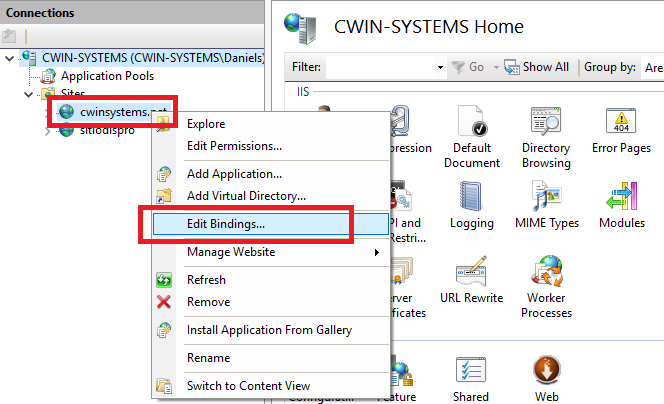
Task: Open the Filter dropdown arrow
Action: pos(440,67)
